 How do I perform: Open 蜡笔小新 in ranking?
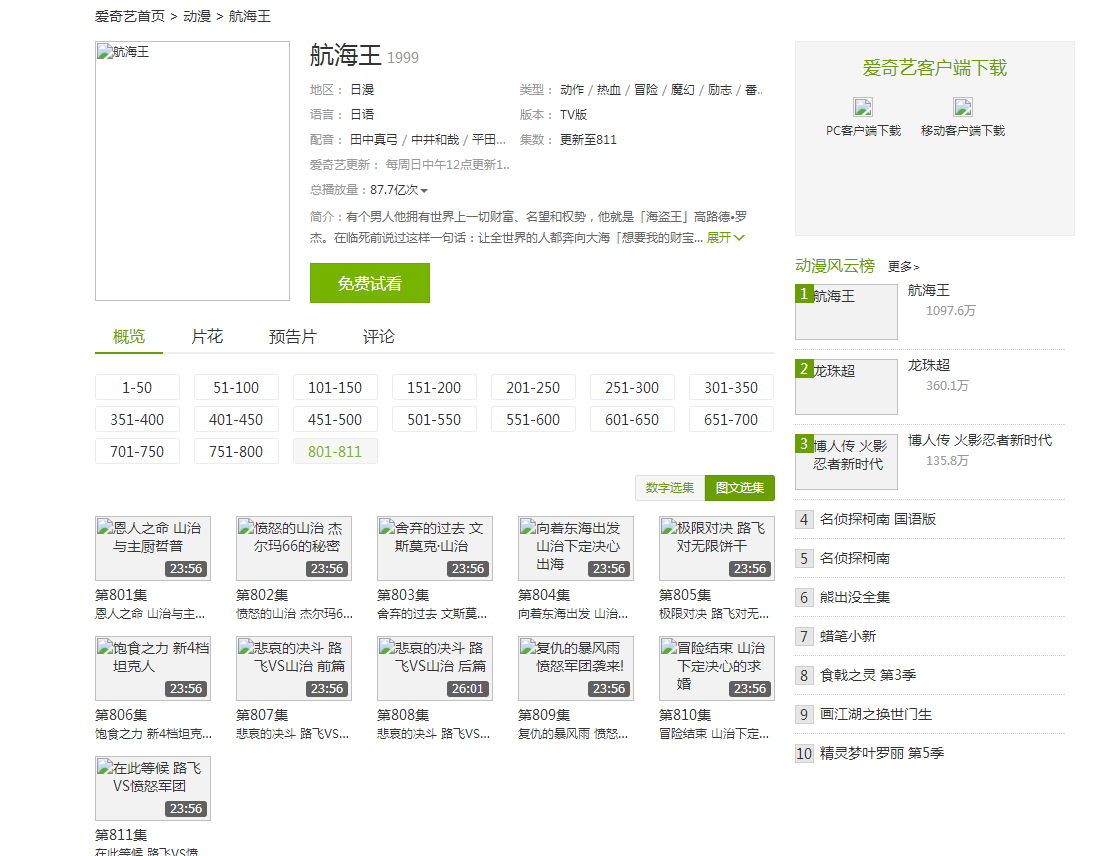click(848, 636)
